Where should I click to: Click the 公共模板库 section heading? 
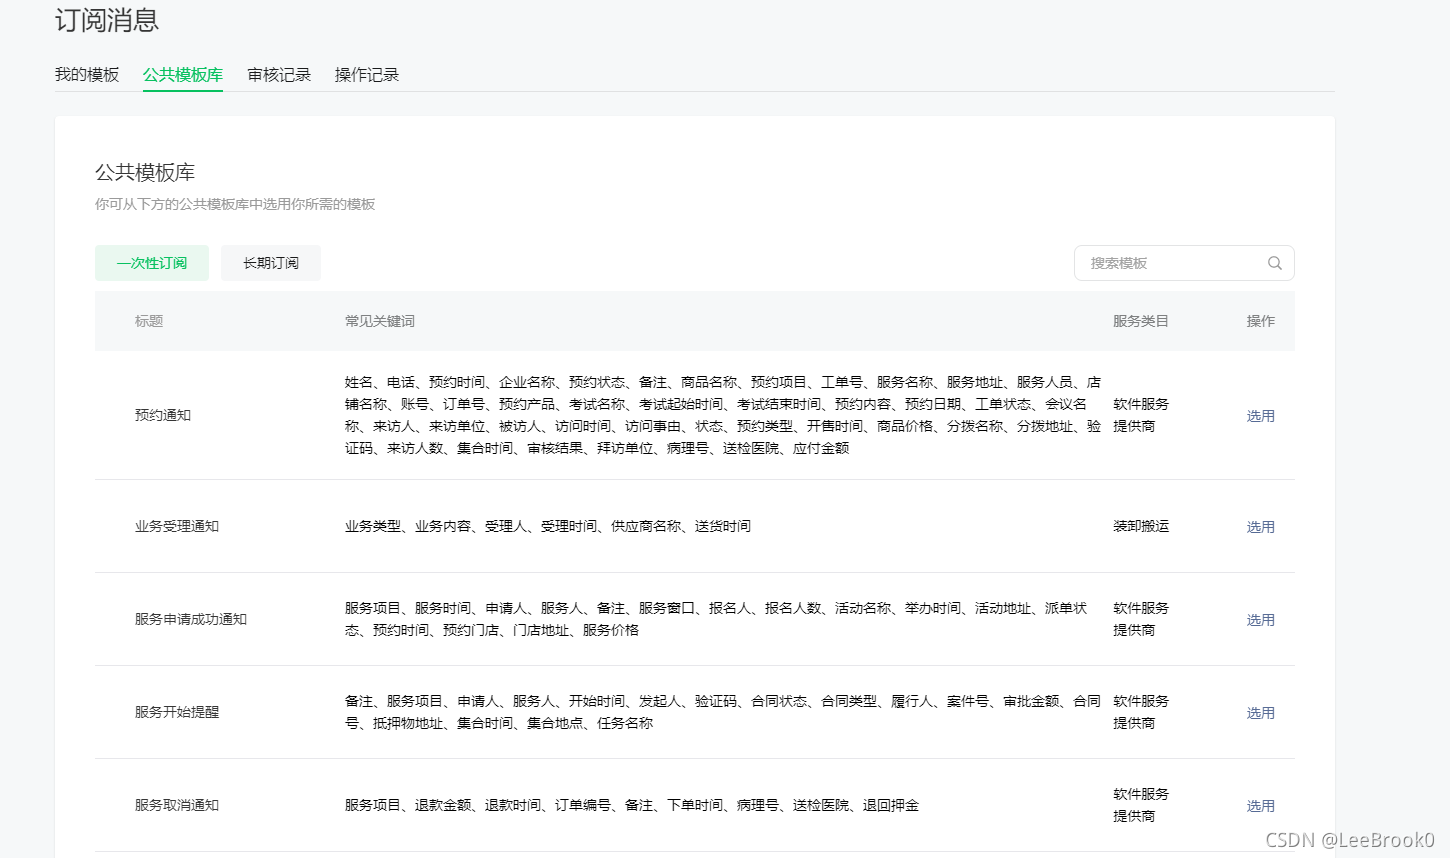click(145, 172)
